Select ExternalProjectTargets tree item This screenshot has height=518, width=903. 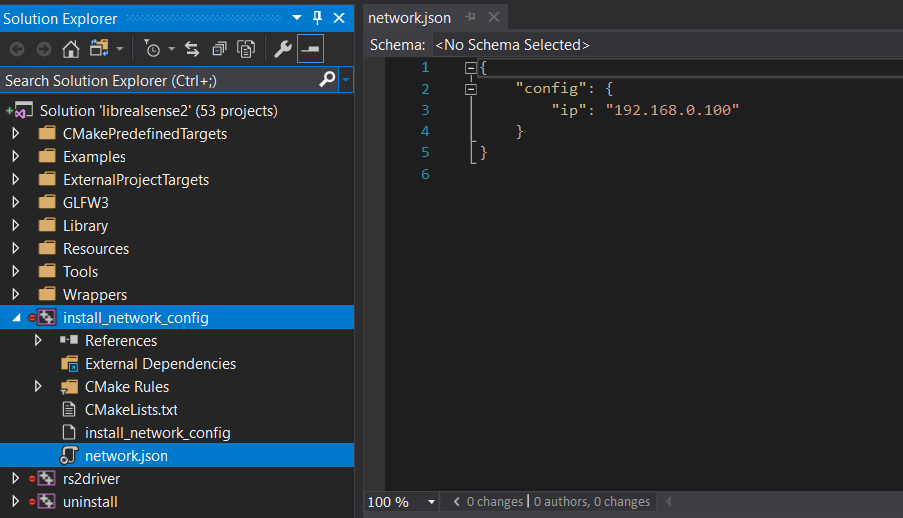(x=136, y=180)
